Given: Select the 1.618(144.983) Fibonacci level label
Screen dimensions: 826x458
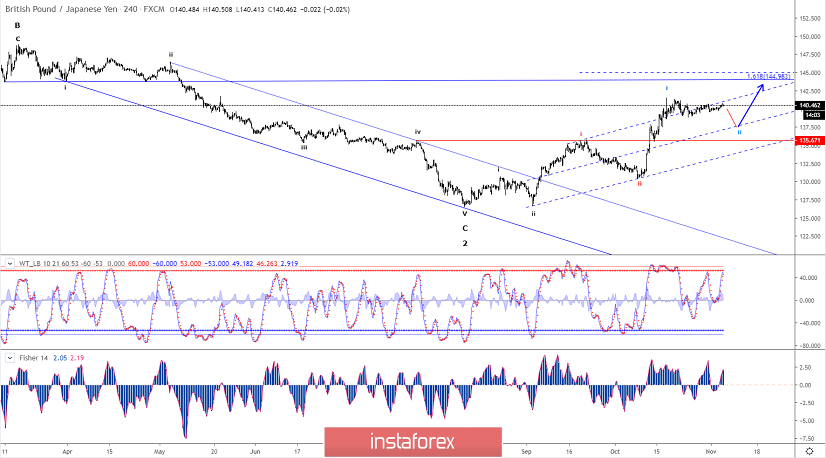Looking at the screenshot, I should click(x=769, y=76).
